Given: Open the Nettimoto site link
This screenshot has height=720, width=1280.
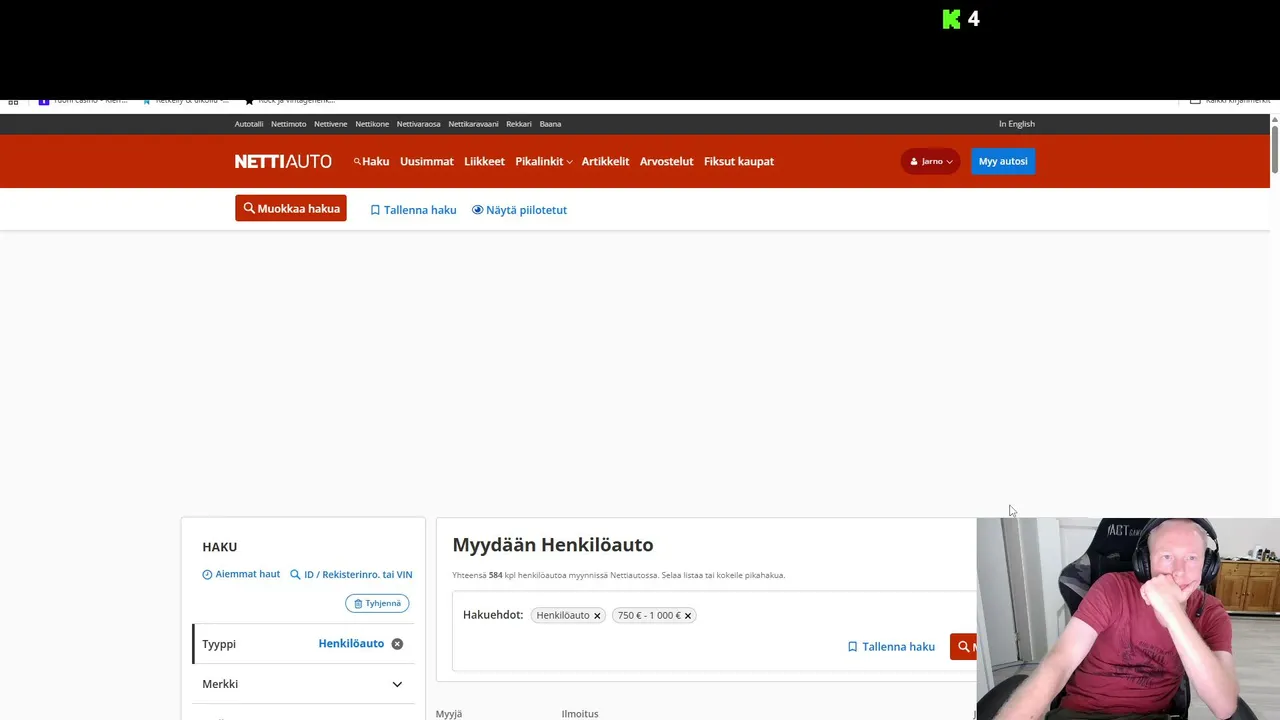Looking at the screenshot, I should click(289, 124).
